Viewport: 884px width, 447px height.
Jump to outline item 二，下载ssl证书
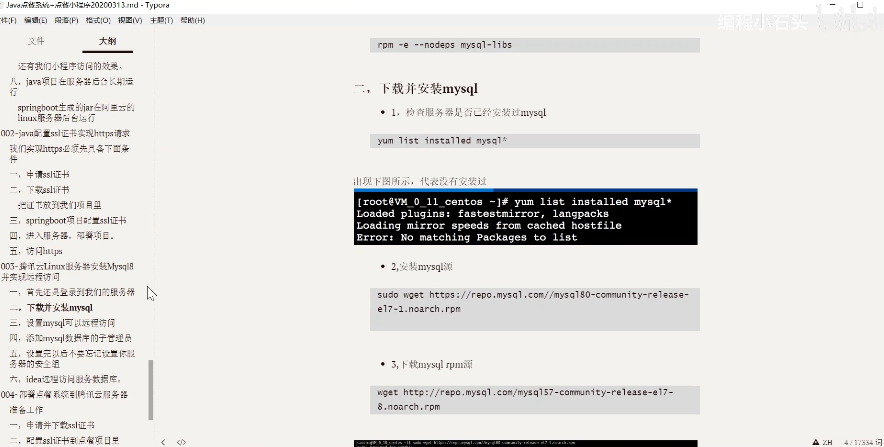point(39,190)
